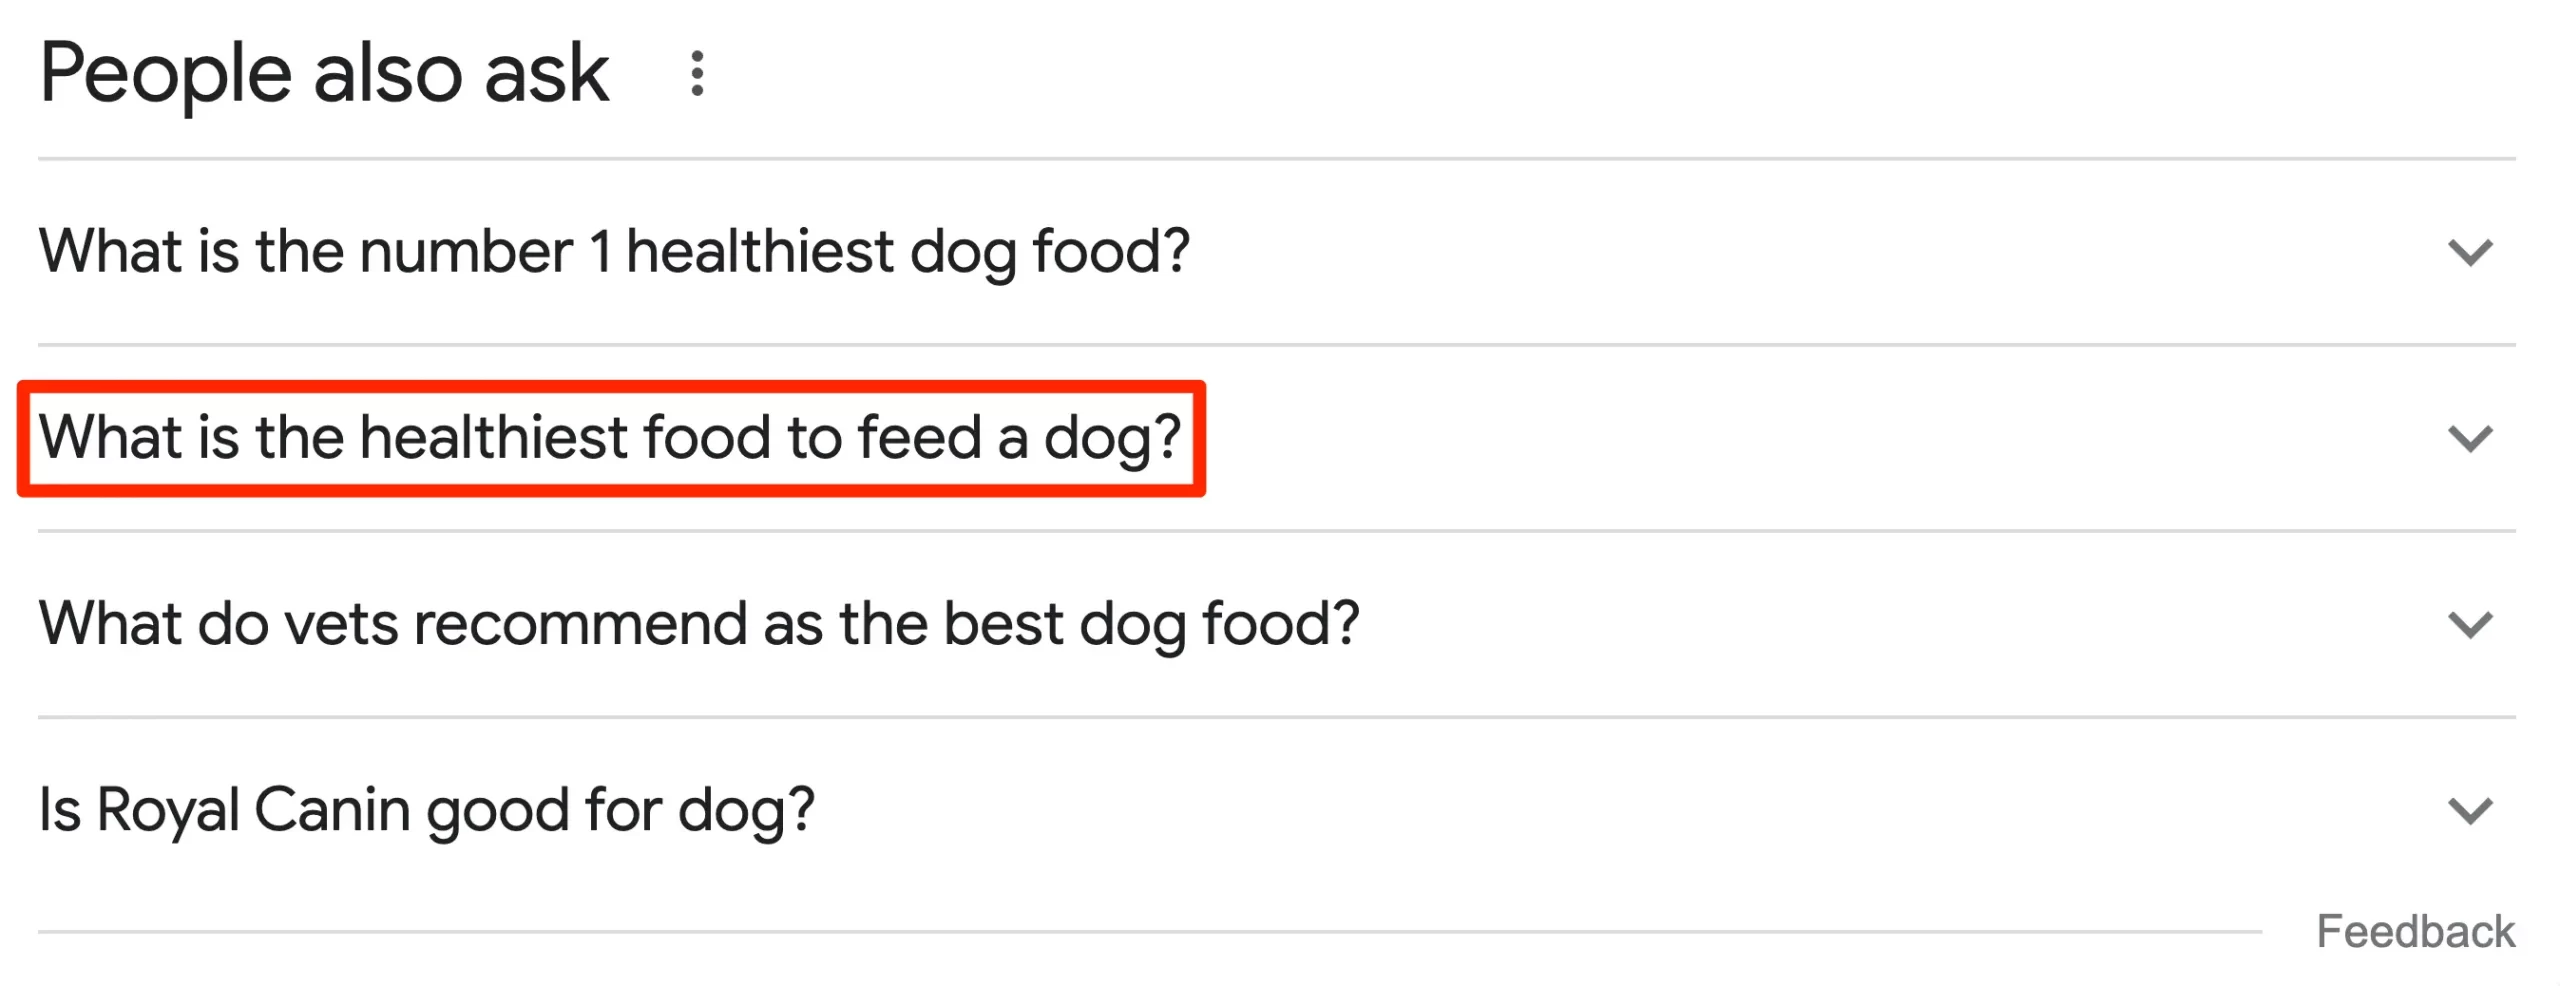The height and width of the screenshot is (986, 2560).
Task: Click empty row area of number 1 healthiest question
Action: (1800, 251)
